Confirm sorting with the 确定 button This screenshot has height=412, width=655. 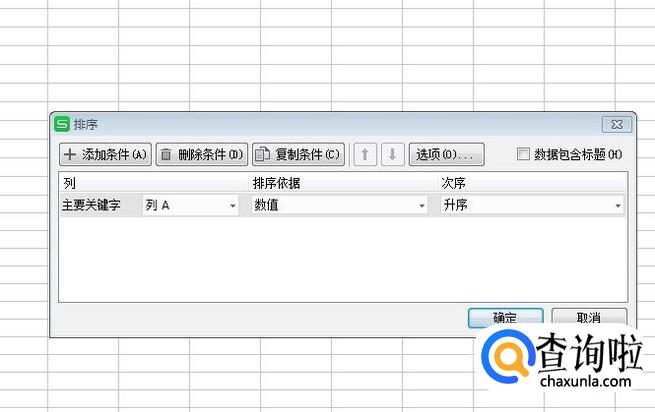(505, 317)
